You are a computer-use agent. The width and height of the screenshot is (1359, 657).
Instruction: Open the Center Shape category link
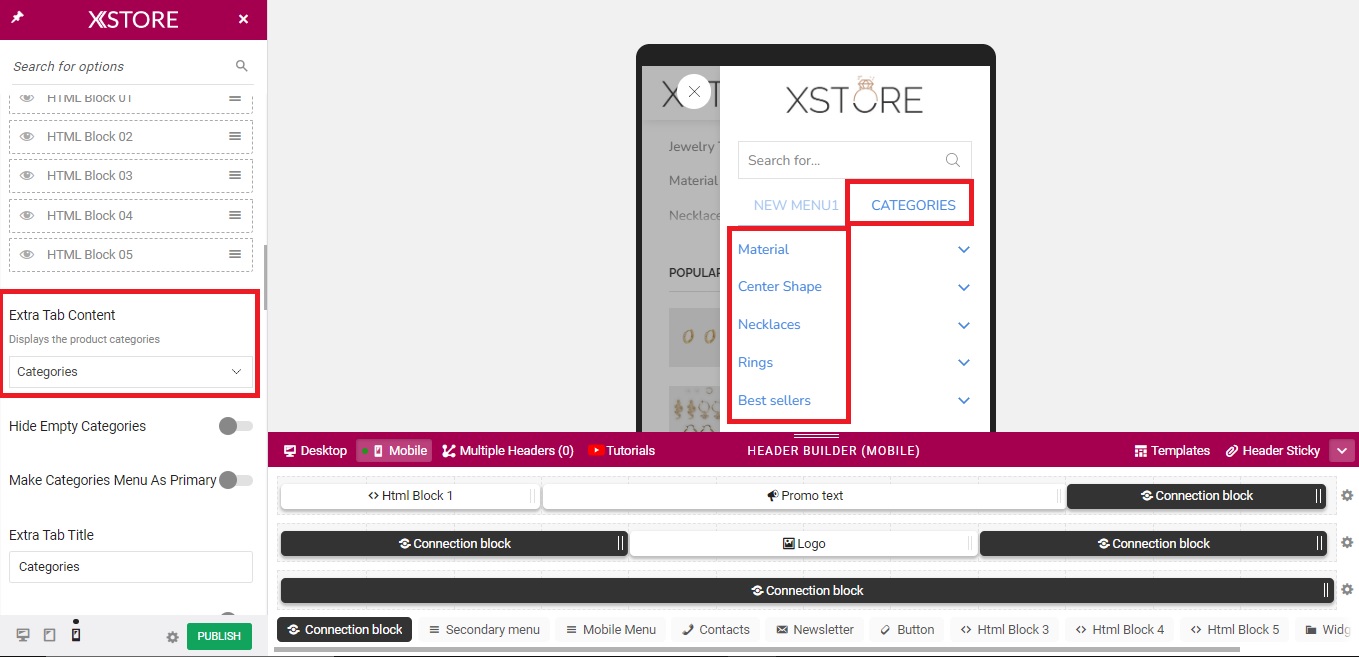click(x=780, y=286)
